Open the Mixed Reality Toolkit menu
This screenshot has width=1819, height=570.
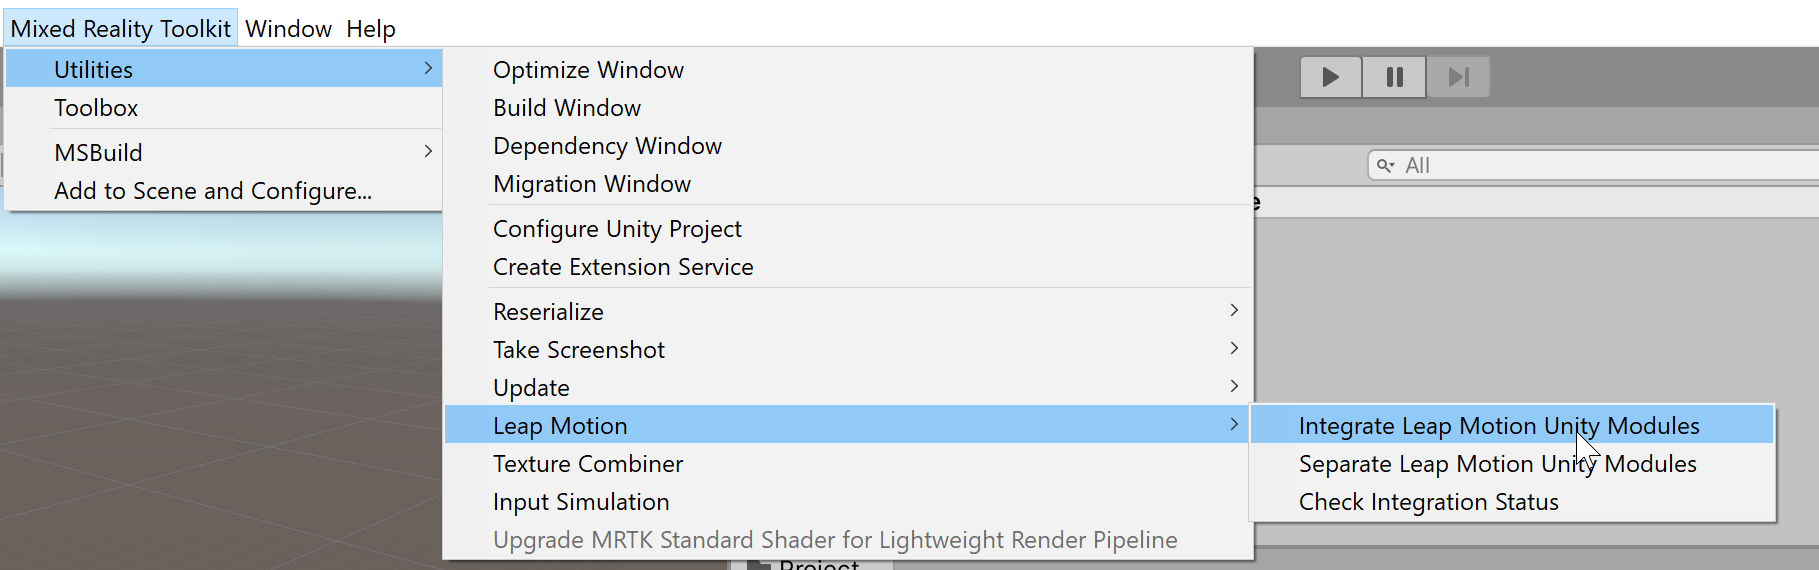point(120,29)
